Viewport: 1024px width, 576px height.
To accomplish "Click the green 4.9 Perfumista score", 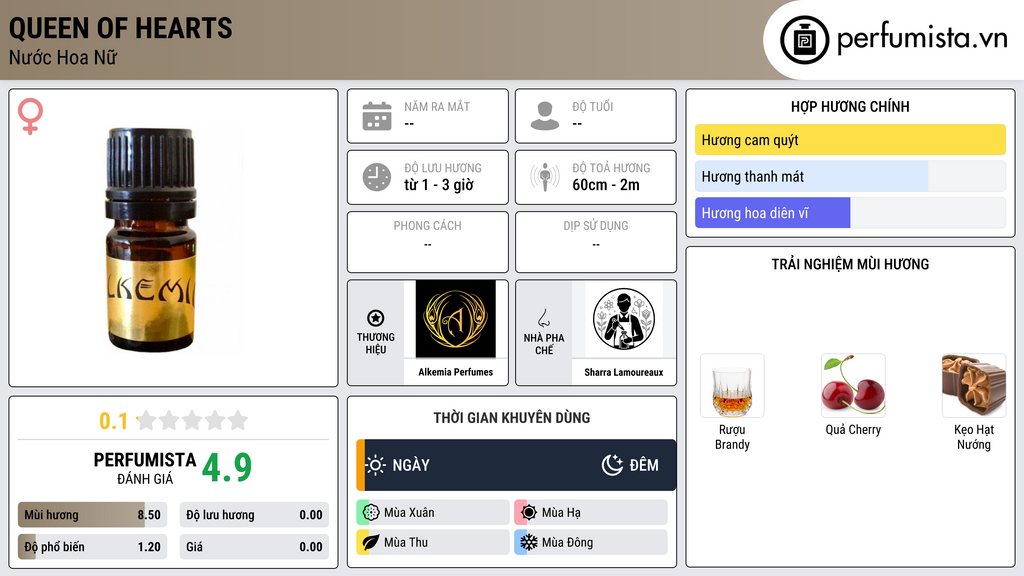I will 227,467.
